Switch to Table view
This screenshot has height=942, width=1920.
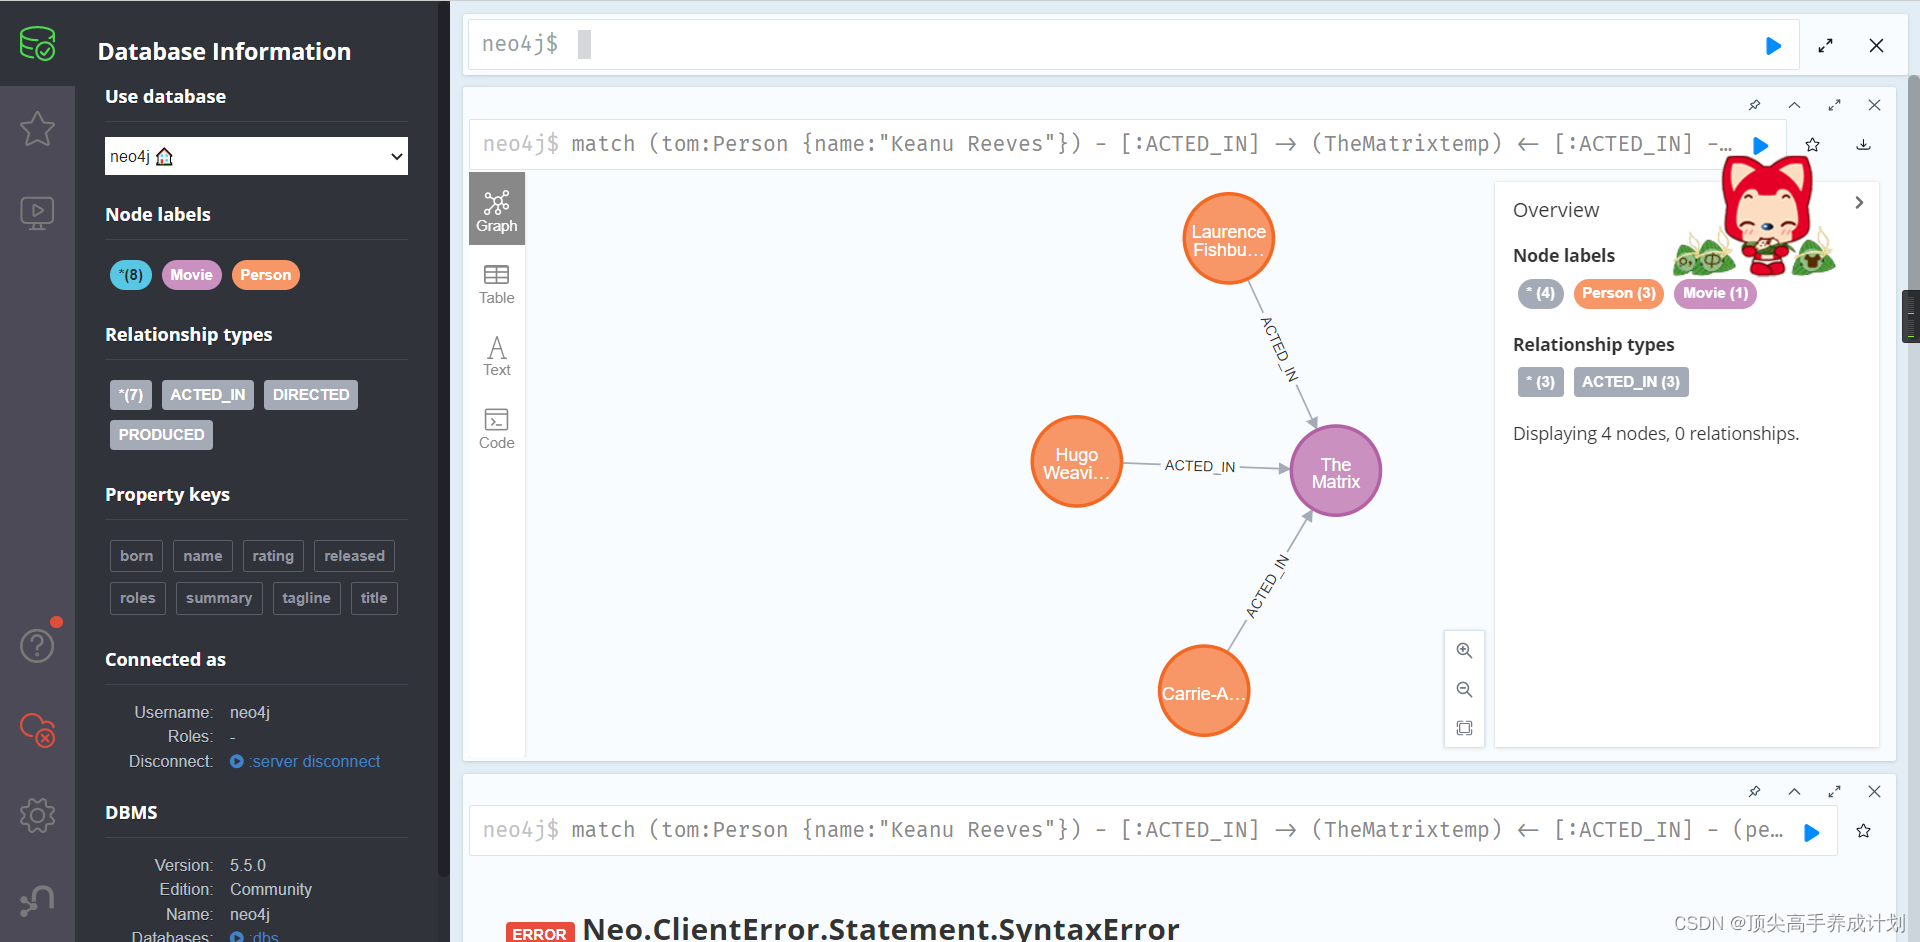[x=497, y=284]
